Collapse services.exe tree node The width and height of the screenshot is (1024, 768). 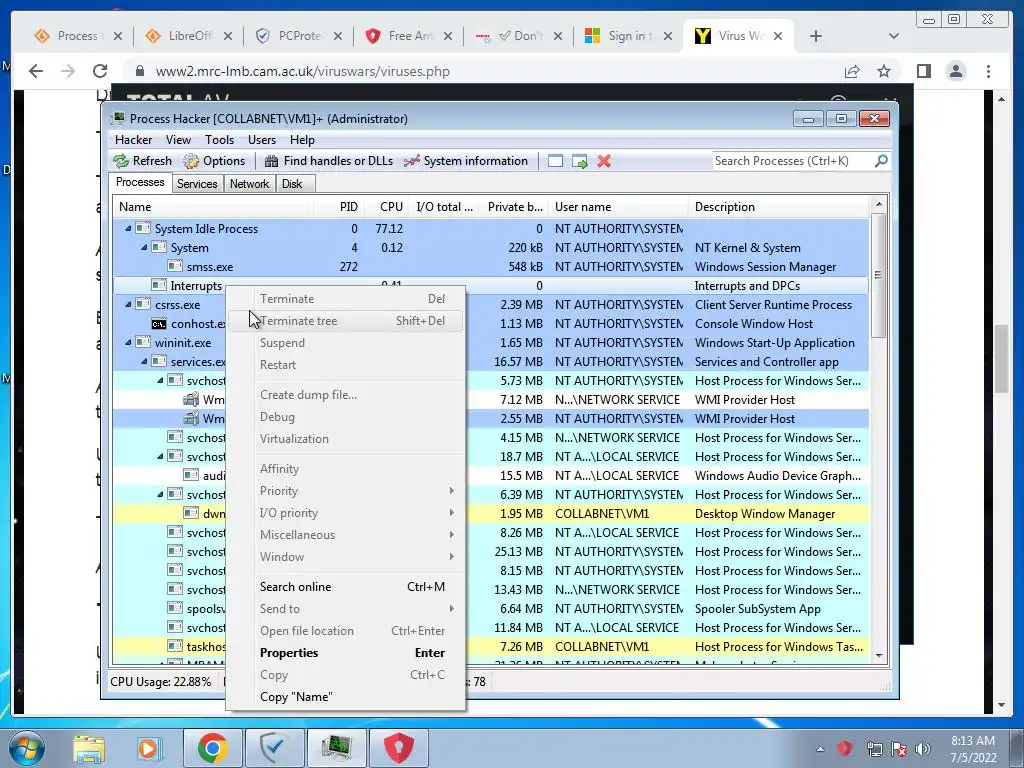pyautogui.click(x=144, y=361)
